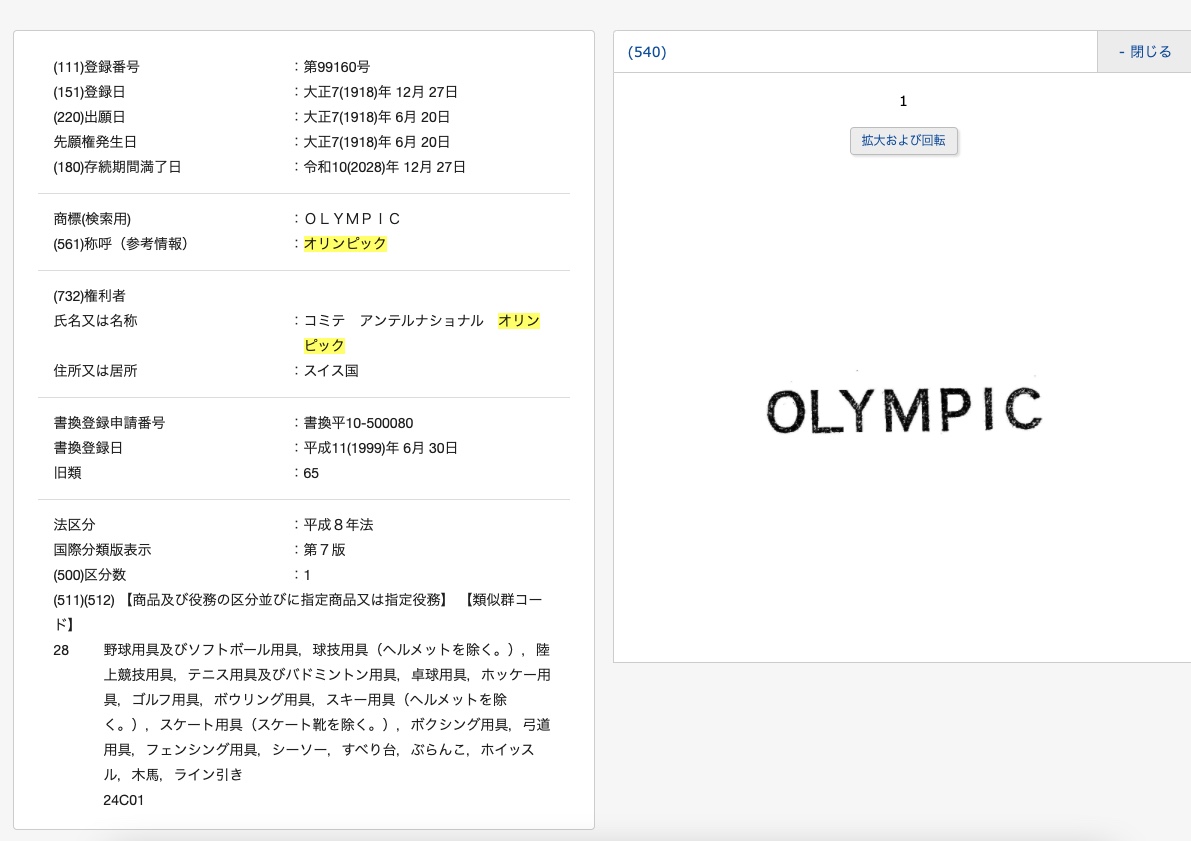Click similar group code 24C01
The width and height of the screenshot is (1191, 841).
123,800
